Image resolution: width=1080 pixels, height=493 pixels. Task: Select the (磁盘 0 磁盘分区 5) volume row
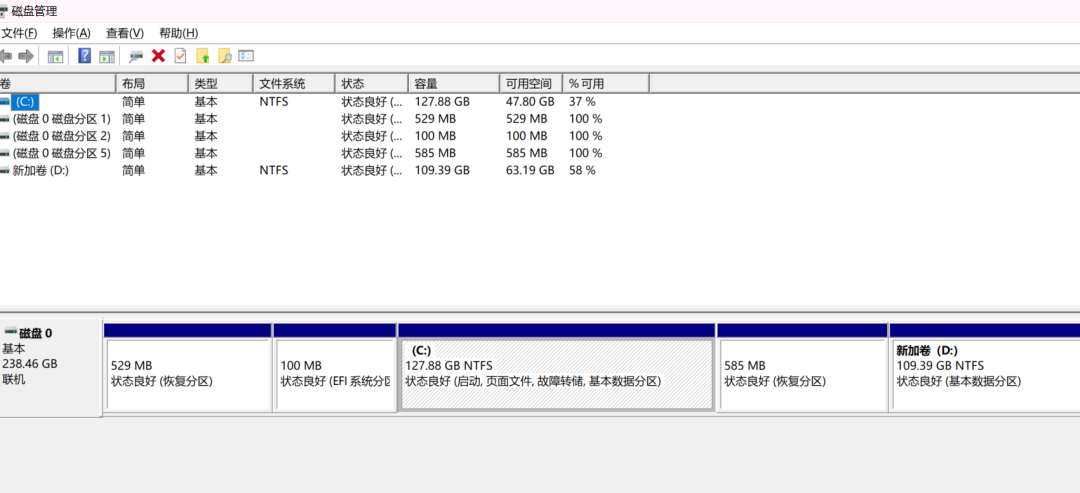[61, 154]
